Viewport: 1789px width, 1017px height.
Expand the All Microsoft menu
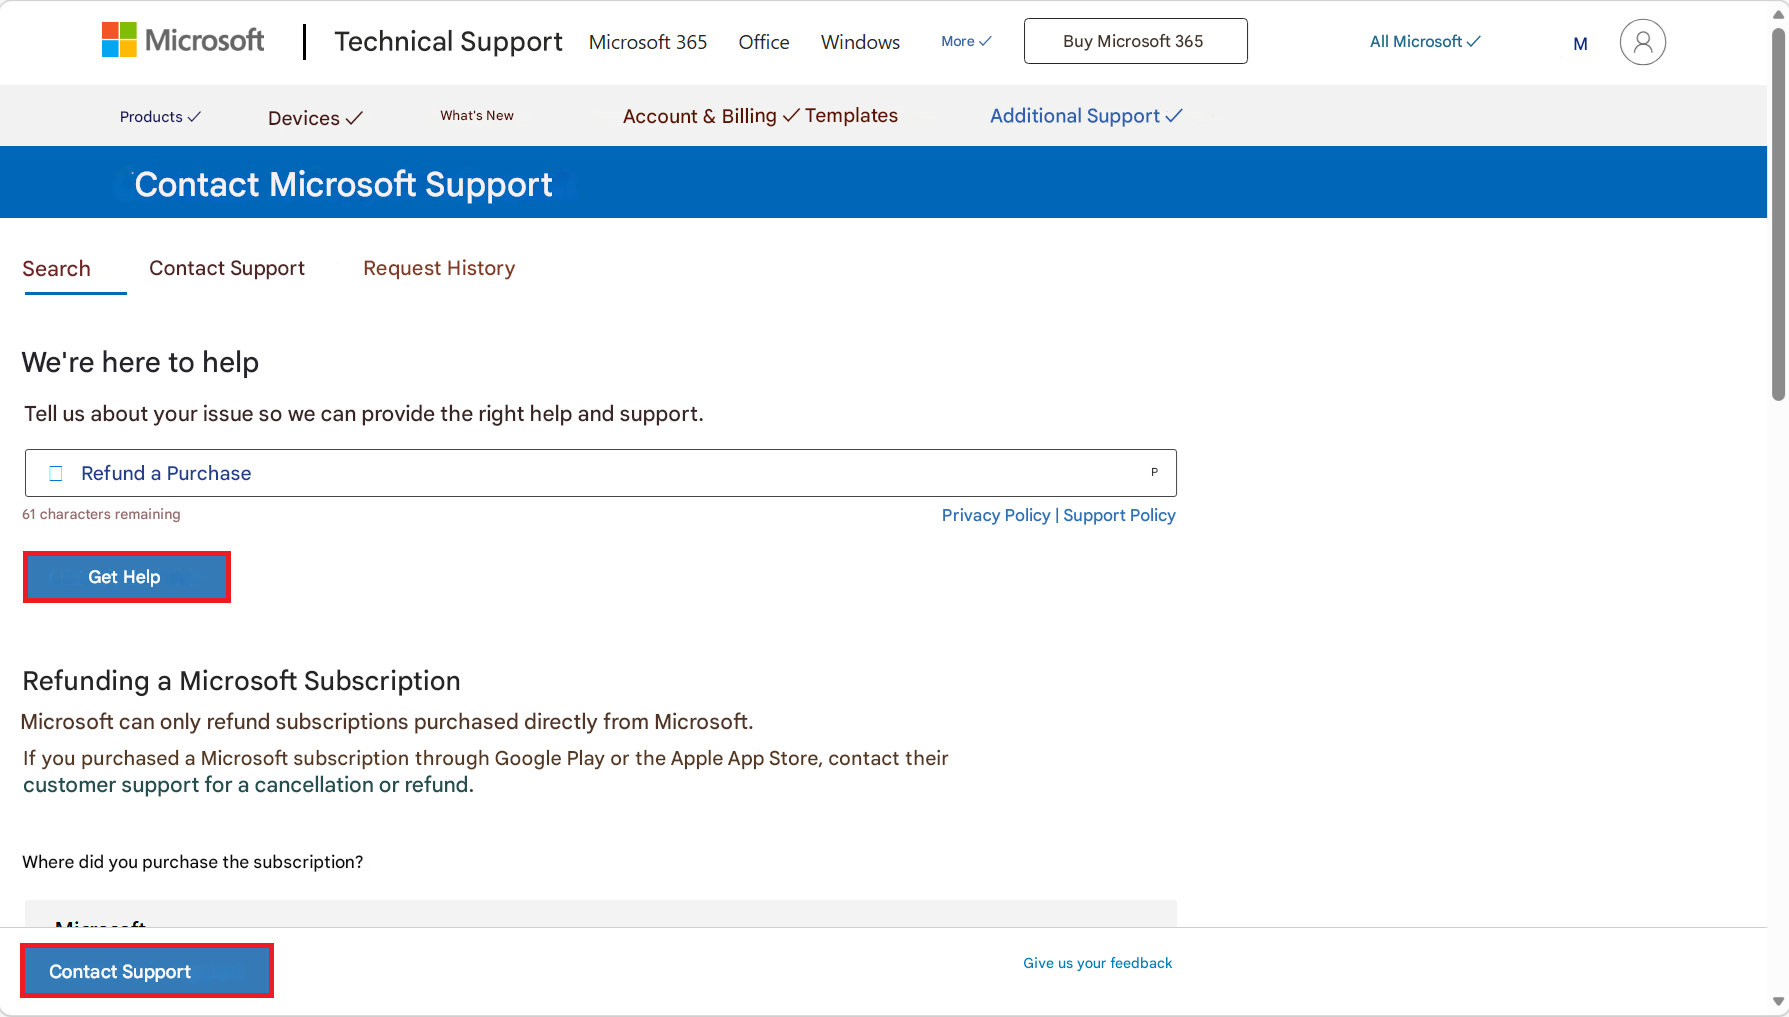(x=1424, y=41)
